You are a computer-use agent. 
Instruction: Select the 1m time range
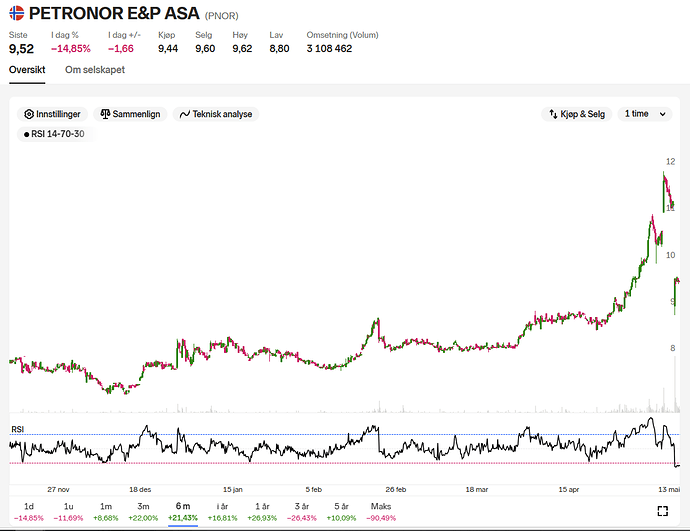click(x=106, y=512)
